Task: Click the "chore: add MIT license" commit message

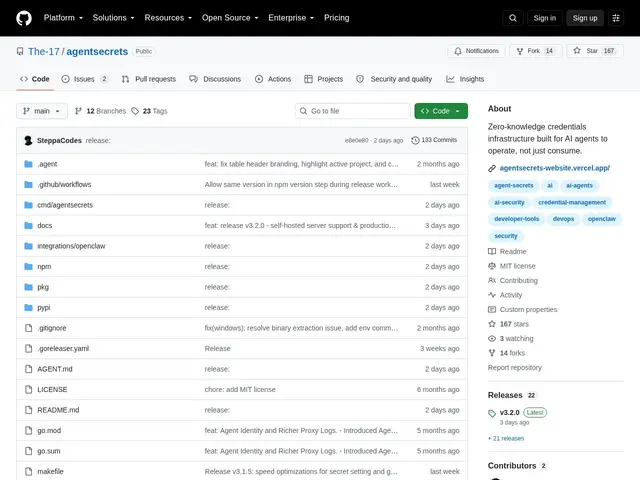Action: 240,389
